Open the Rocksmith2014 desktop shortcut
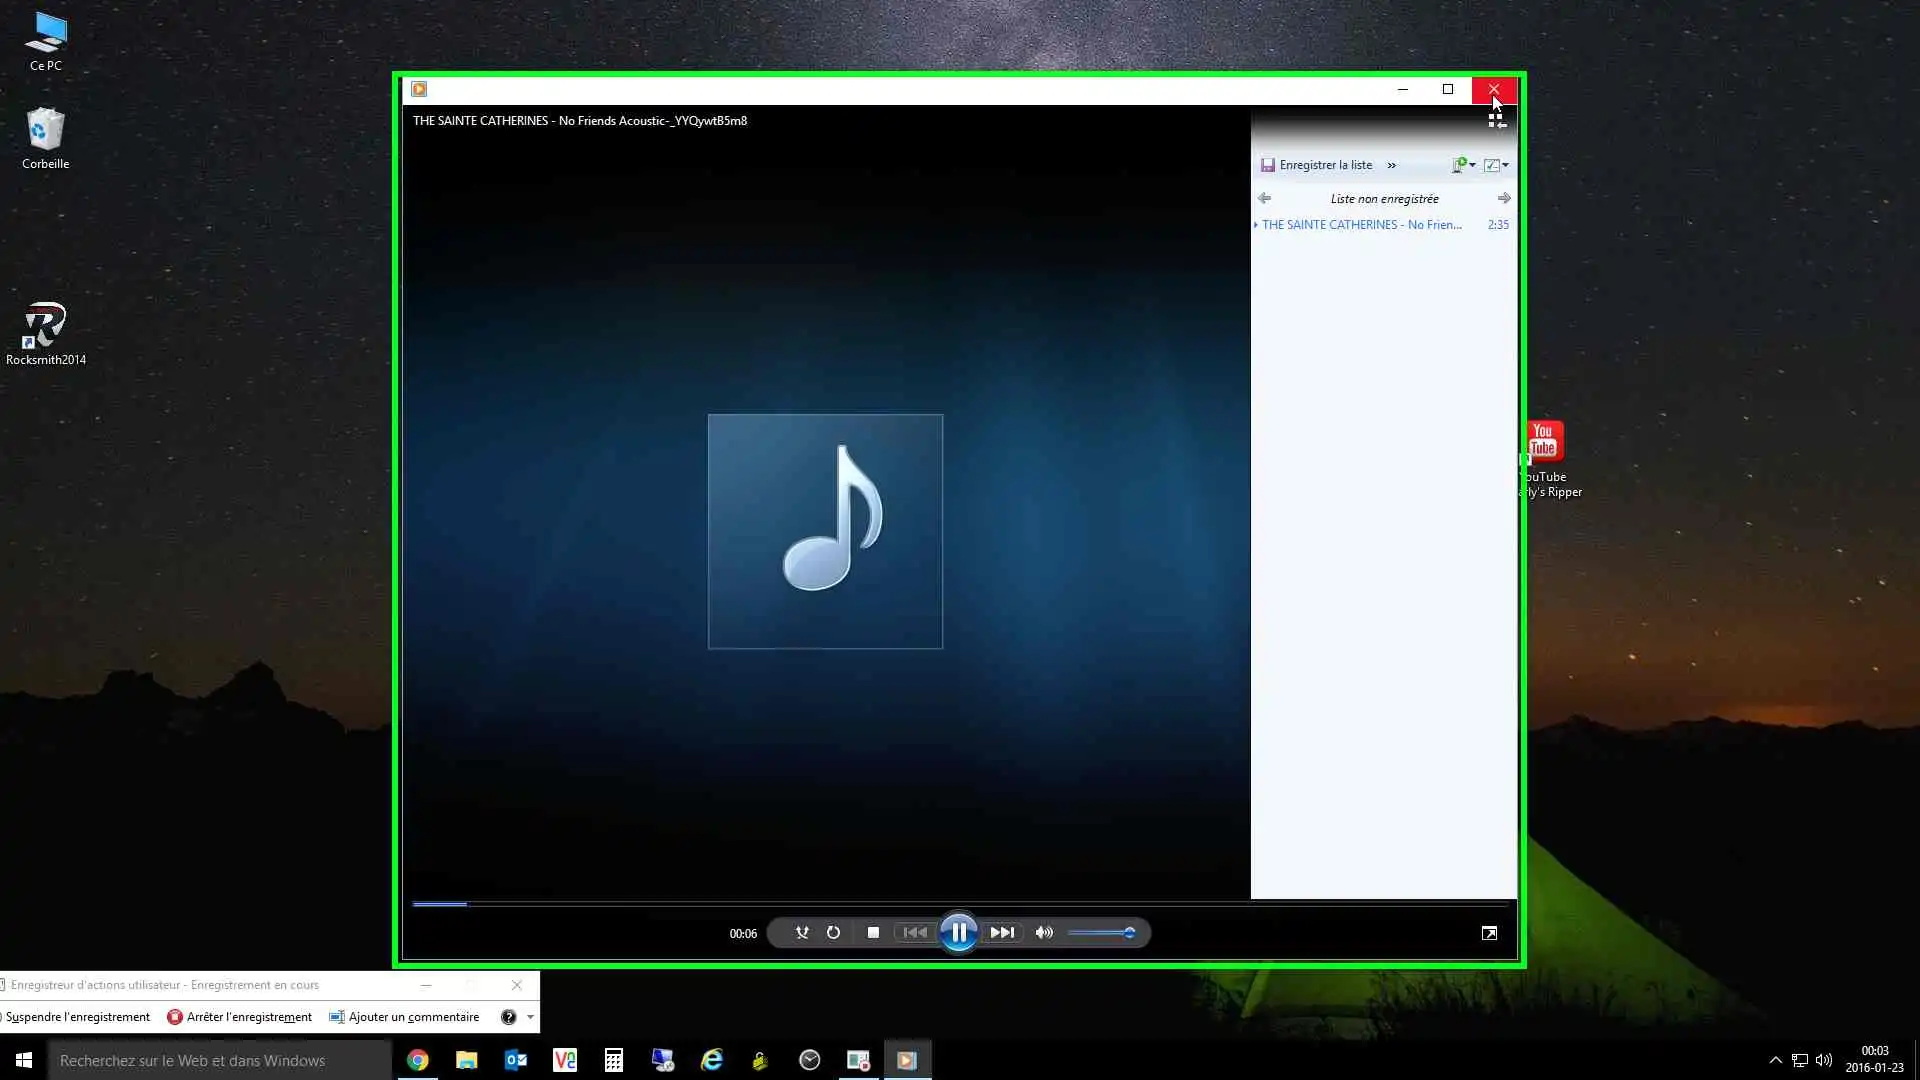 coord(45,333)
